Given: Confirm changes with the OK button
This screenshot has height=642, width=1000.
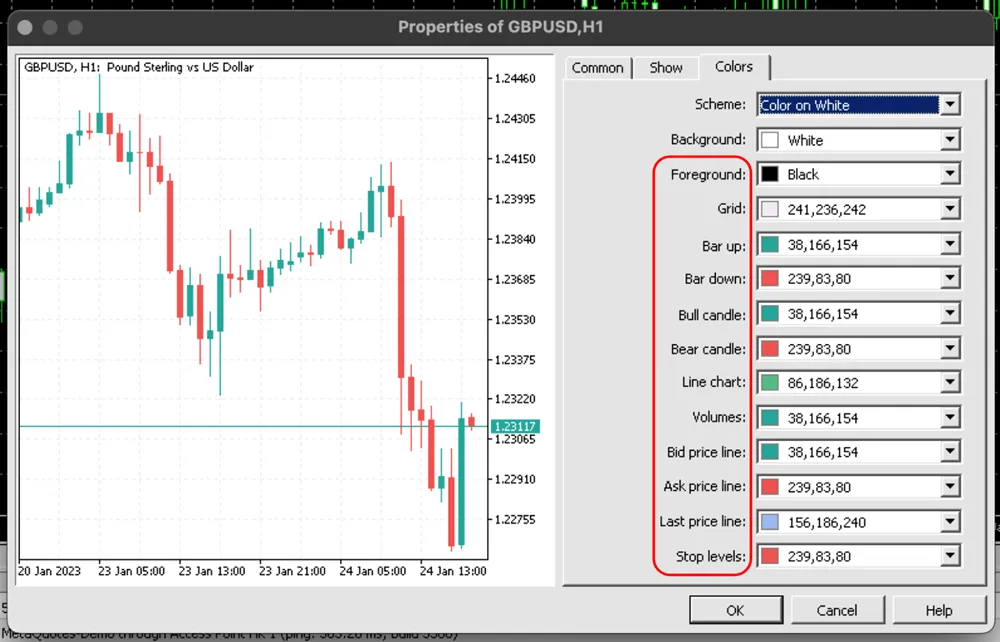Looking at the screenshot, I should click(735, 610).
